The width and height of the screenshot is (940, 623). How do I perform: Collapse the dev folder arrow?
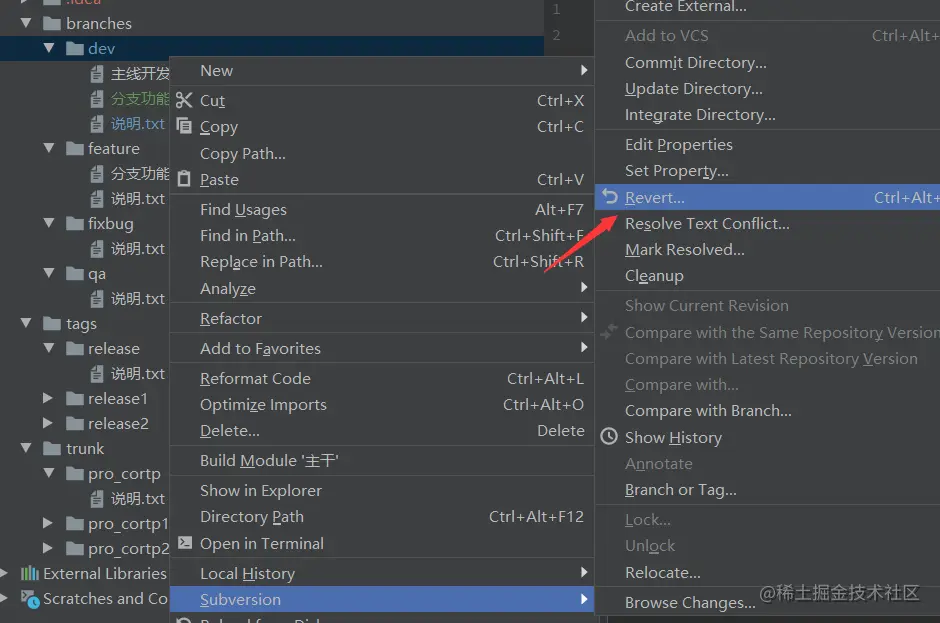(x=49, y=47)
